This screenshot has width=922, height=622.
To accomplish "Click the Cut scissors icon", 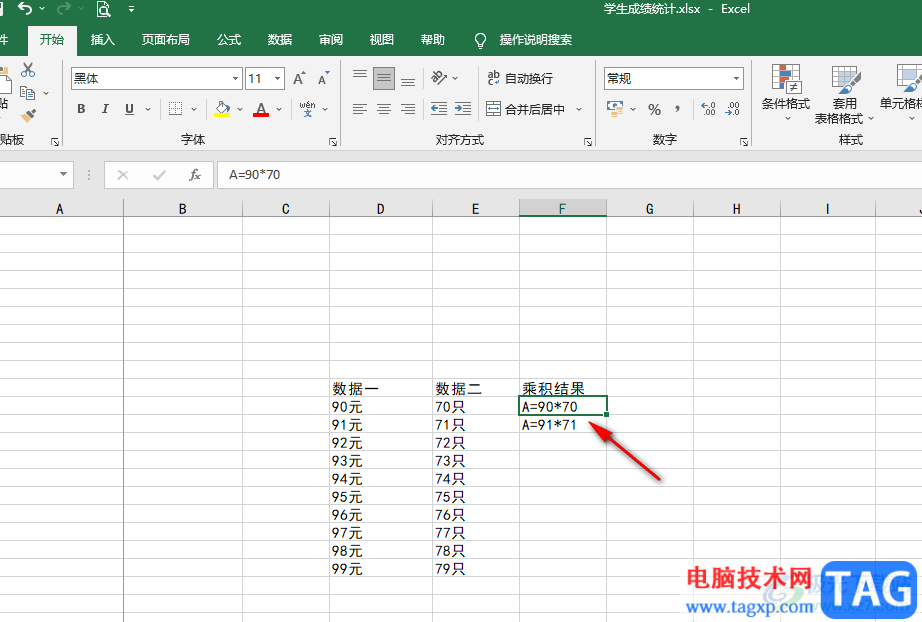I will tap(28, 70).
